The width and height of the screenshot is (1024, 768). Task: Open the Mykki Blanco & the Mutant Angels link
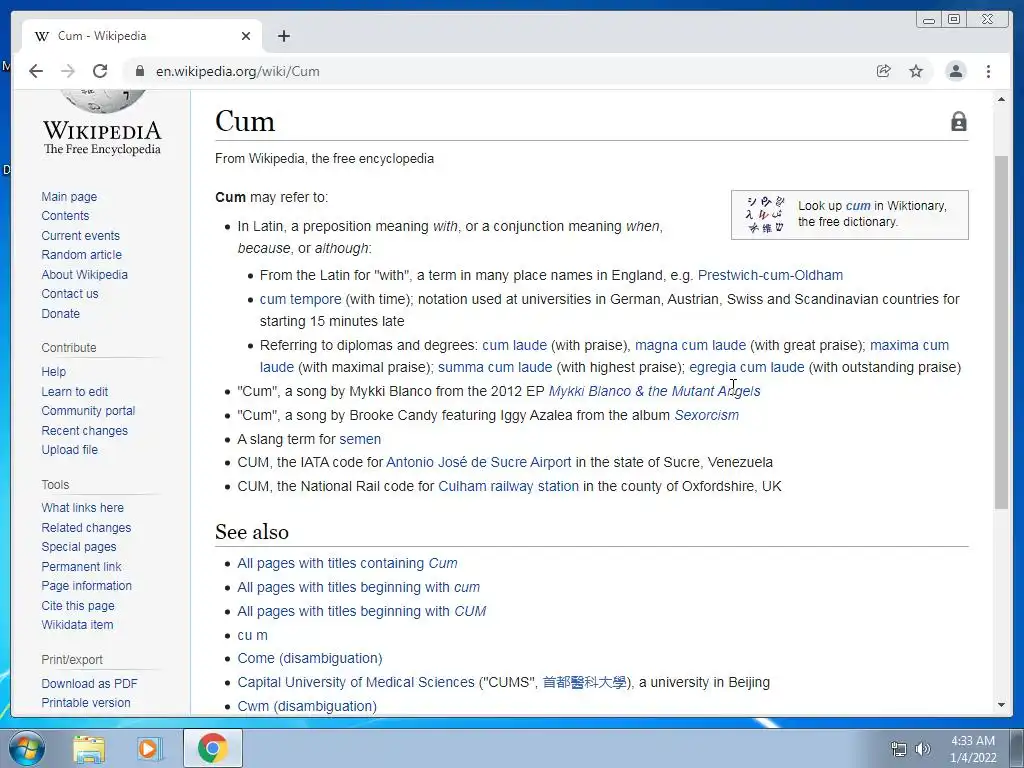[x=654, y=391]
